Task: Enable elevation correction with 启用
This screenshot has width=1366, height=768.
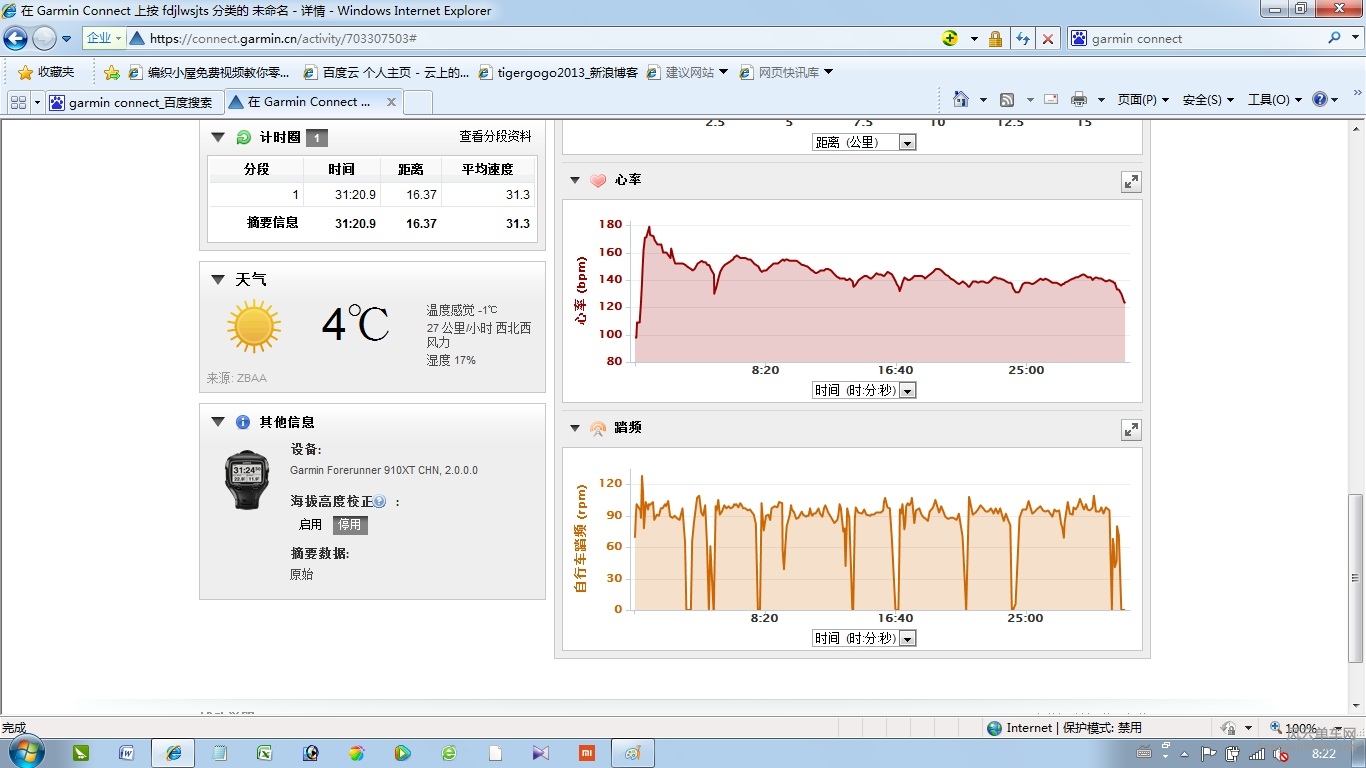Action: [x=311, y=525]
